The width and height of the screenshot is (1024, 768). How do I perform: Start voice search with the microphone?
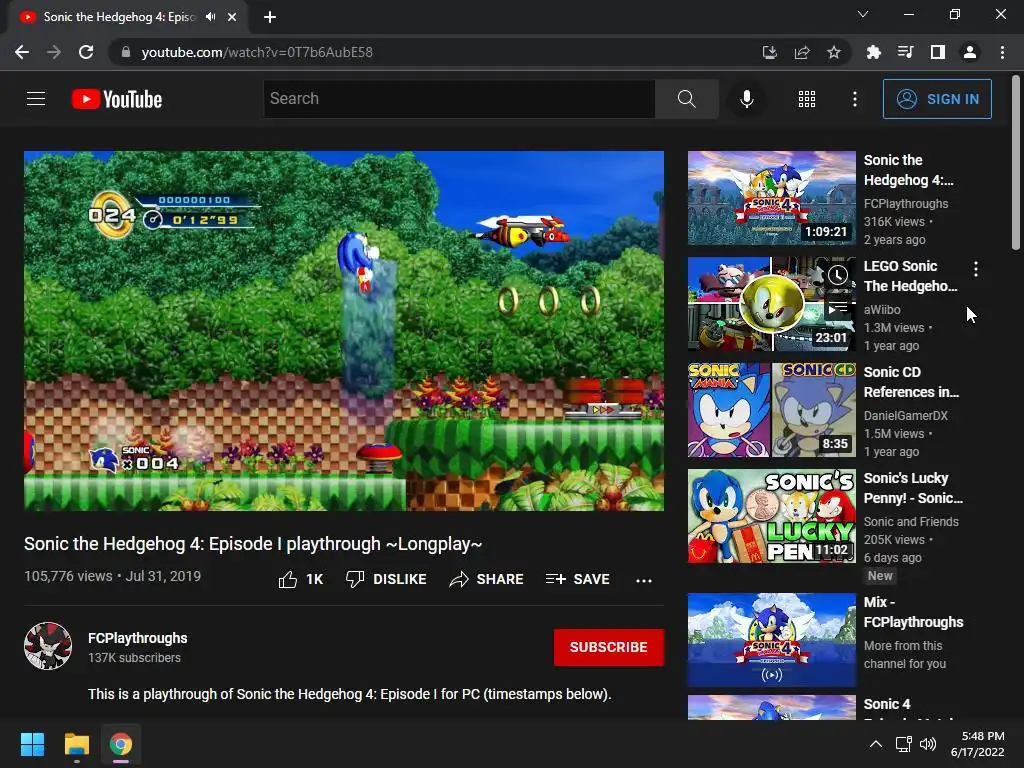[x=746, y=99]
